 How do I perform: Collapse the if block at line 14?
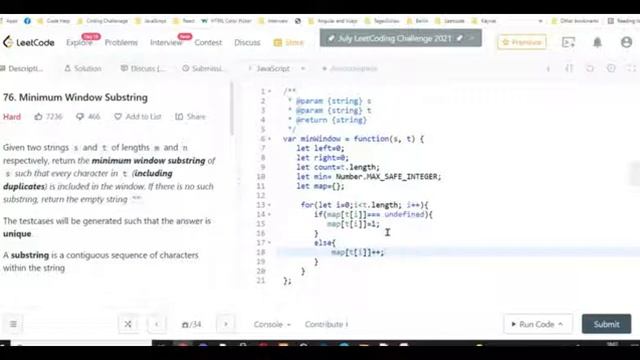coord(270,214)
